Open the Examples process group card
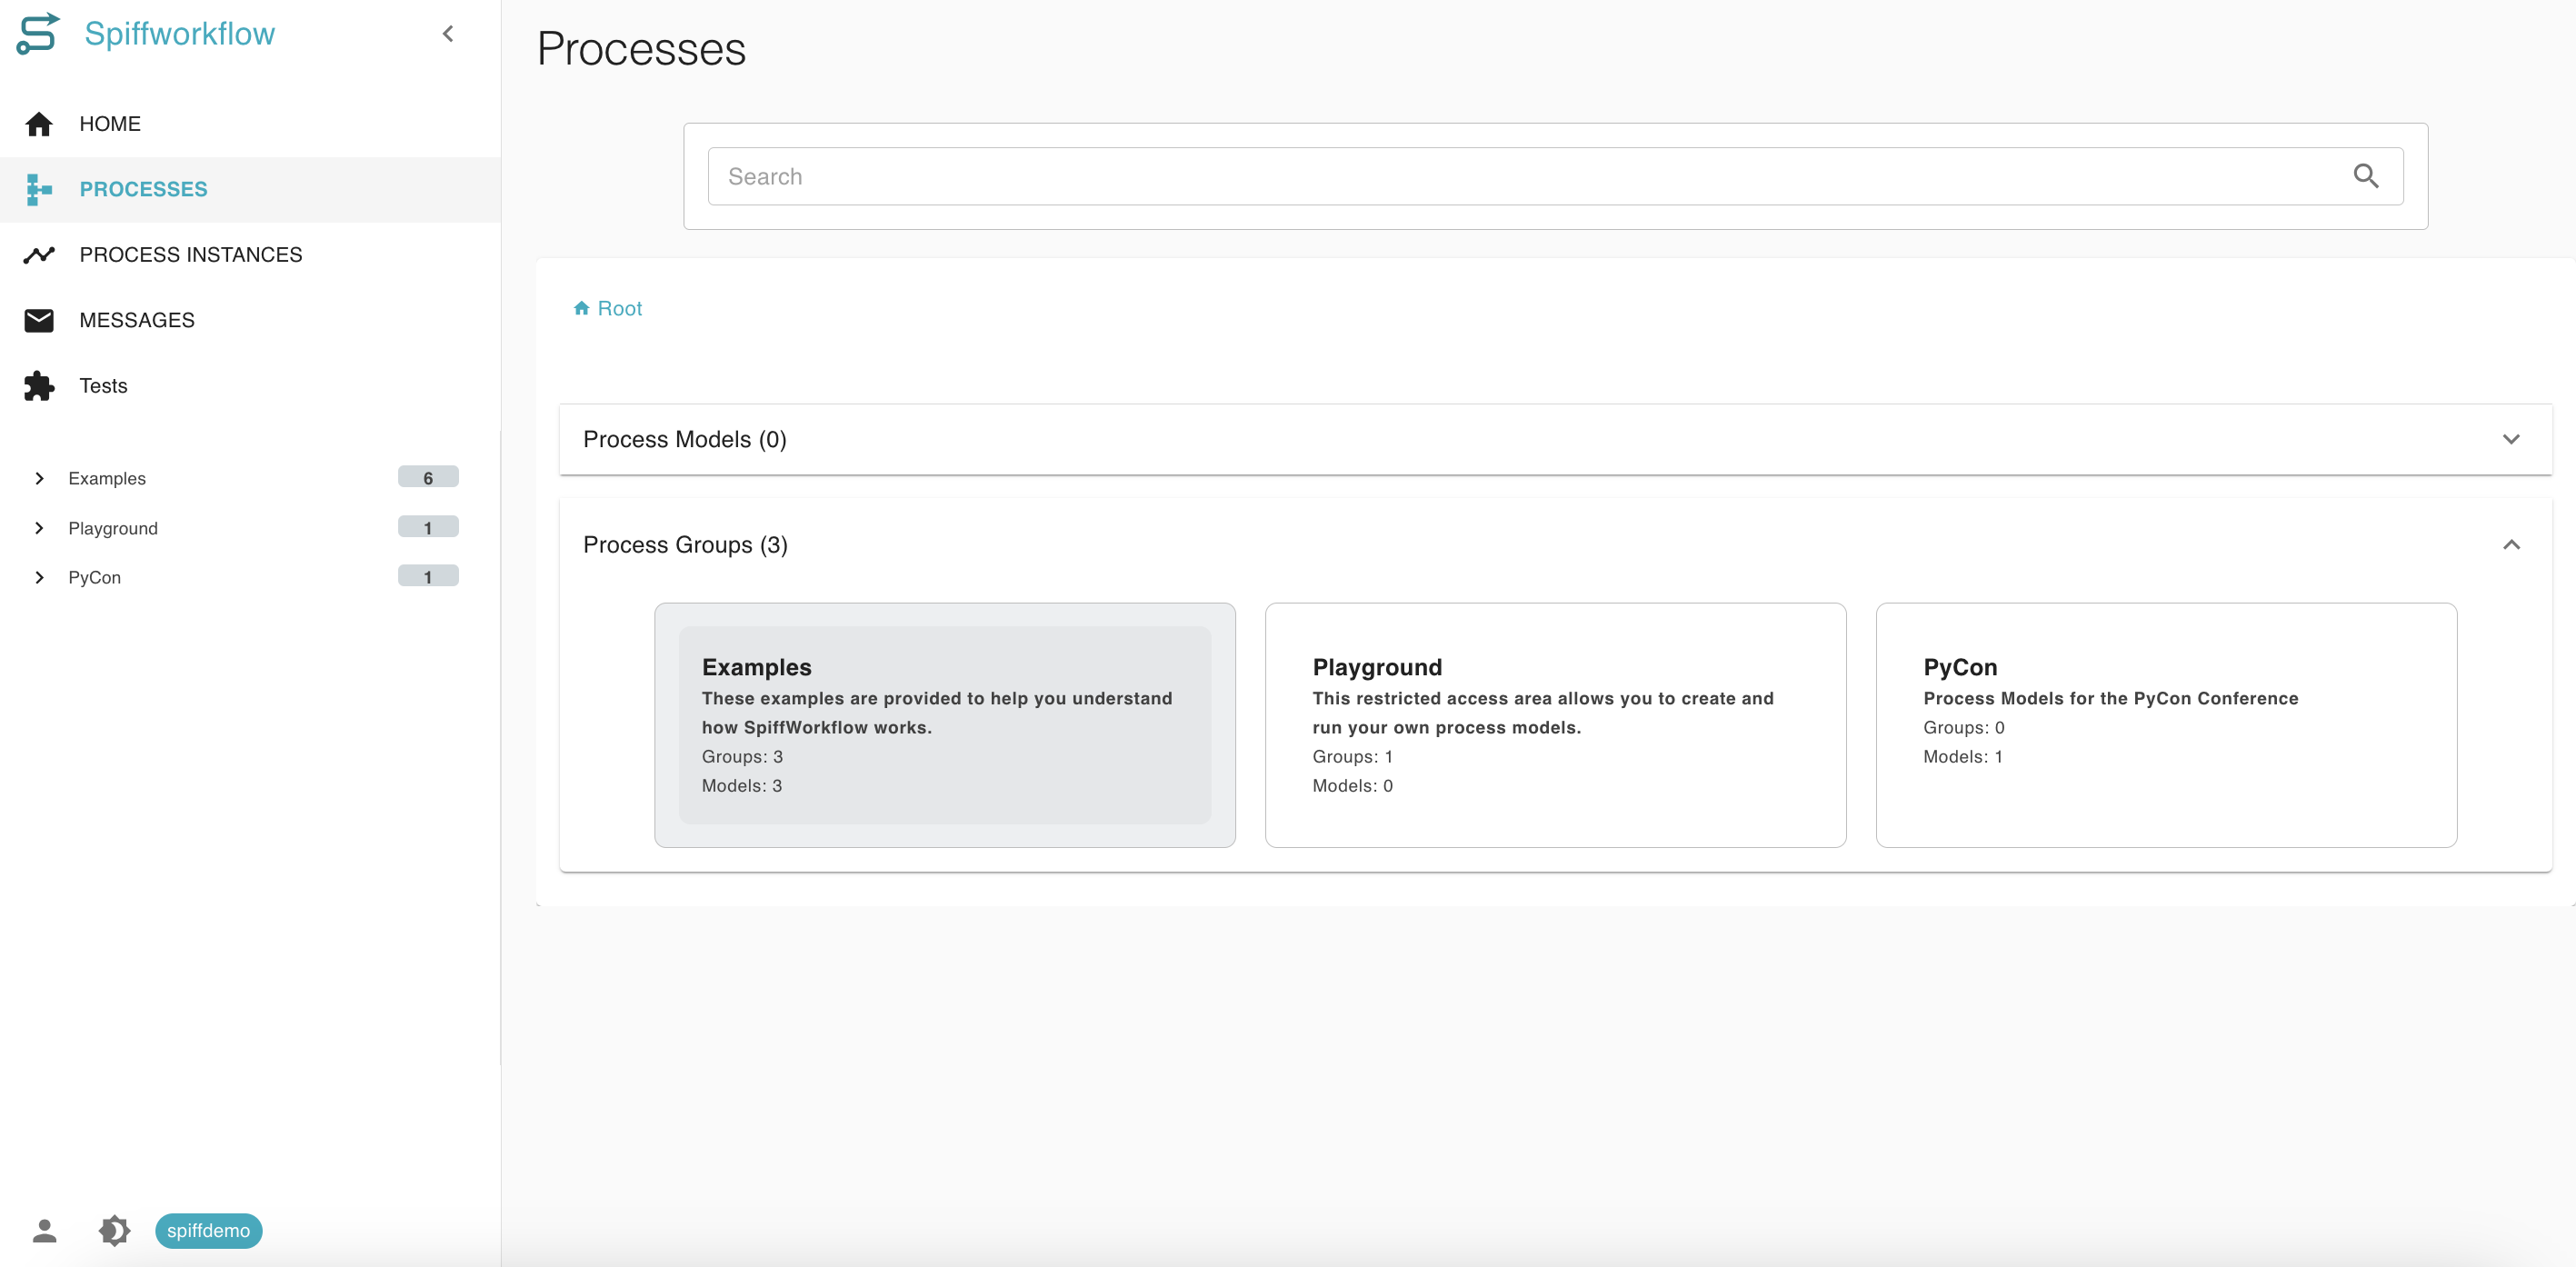The width and height of the screenshot is (2576, 1267). coord(944,725)
